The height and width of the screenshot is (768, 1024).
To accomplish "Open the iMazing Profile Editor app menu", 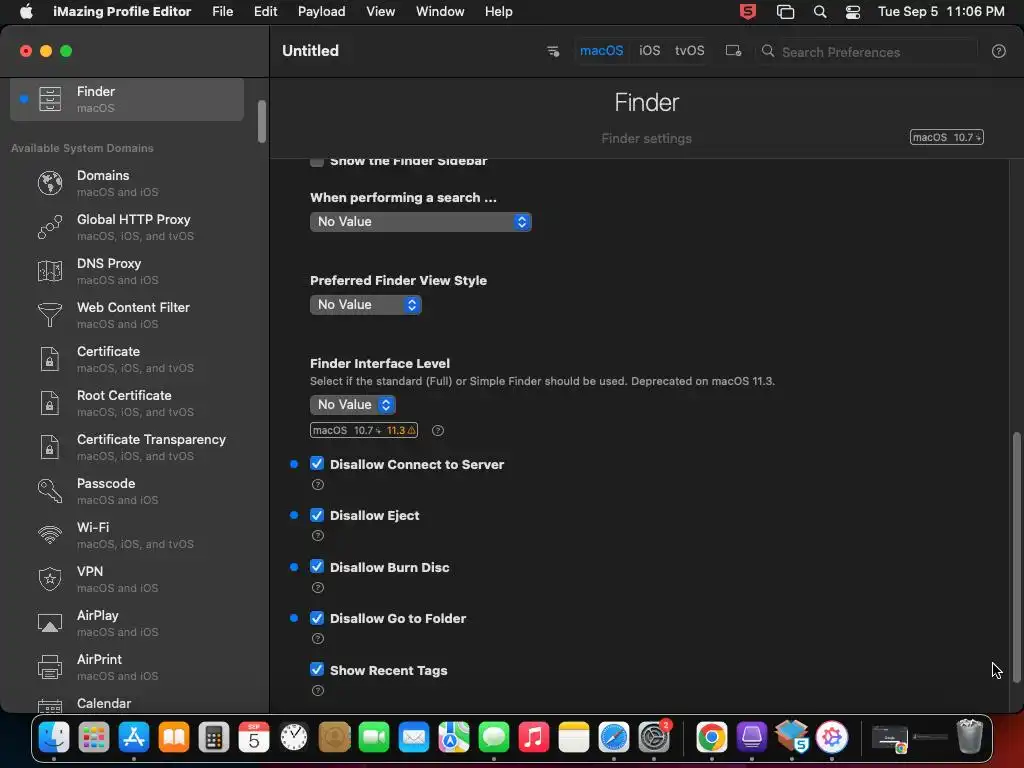I will coord(122,12).
